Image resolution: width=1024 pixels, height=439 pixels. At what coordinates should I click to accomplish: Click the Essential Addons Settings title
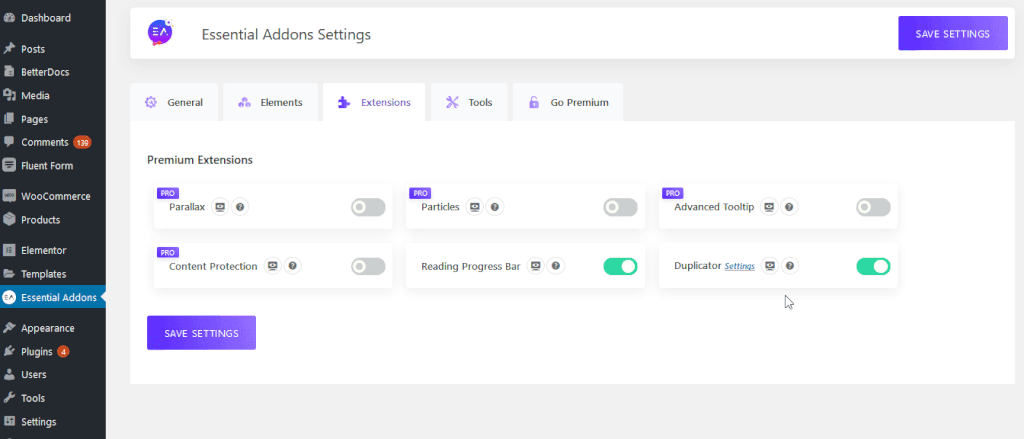click(x=286, y=34)
